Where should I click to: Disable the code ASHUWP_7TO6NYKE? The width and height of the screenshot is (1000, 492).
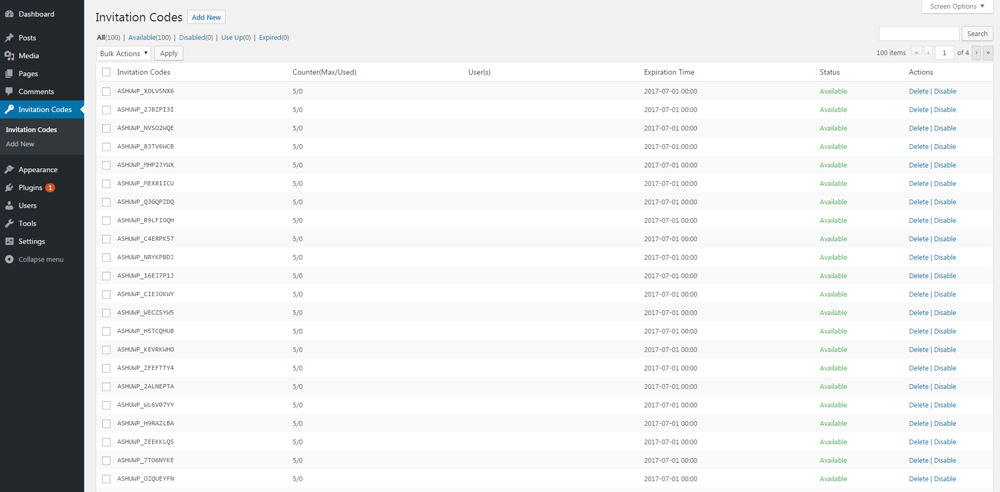pyautogui.click(x=945, y=460)
